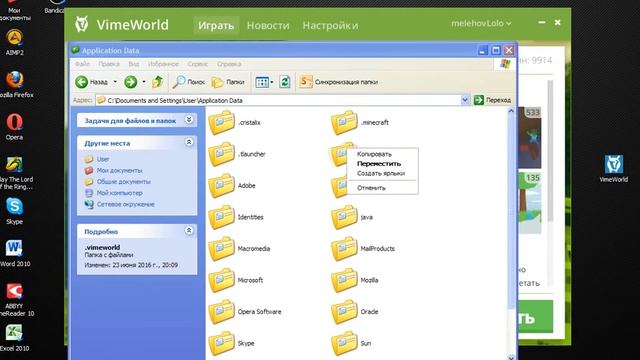This screenshot has width=640, height=360.
Task: Open melehovLolo account dropdown in VimeWorld
Action: (x=481, y=23)
